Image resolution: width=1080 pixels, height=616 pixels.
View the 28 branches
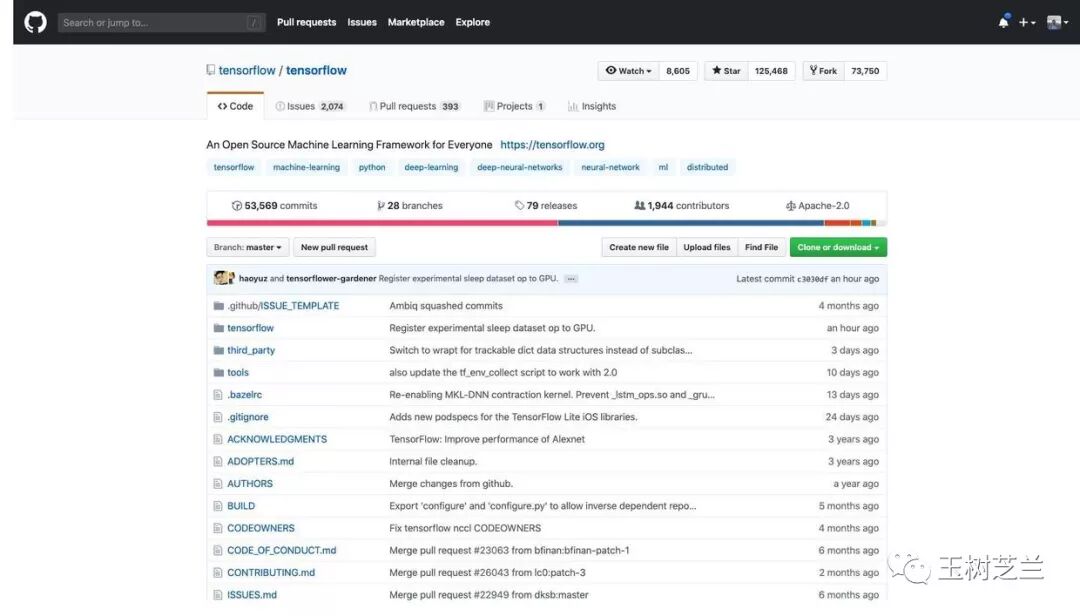[x=410, y=205]
